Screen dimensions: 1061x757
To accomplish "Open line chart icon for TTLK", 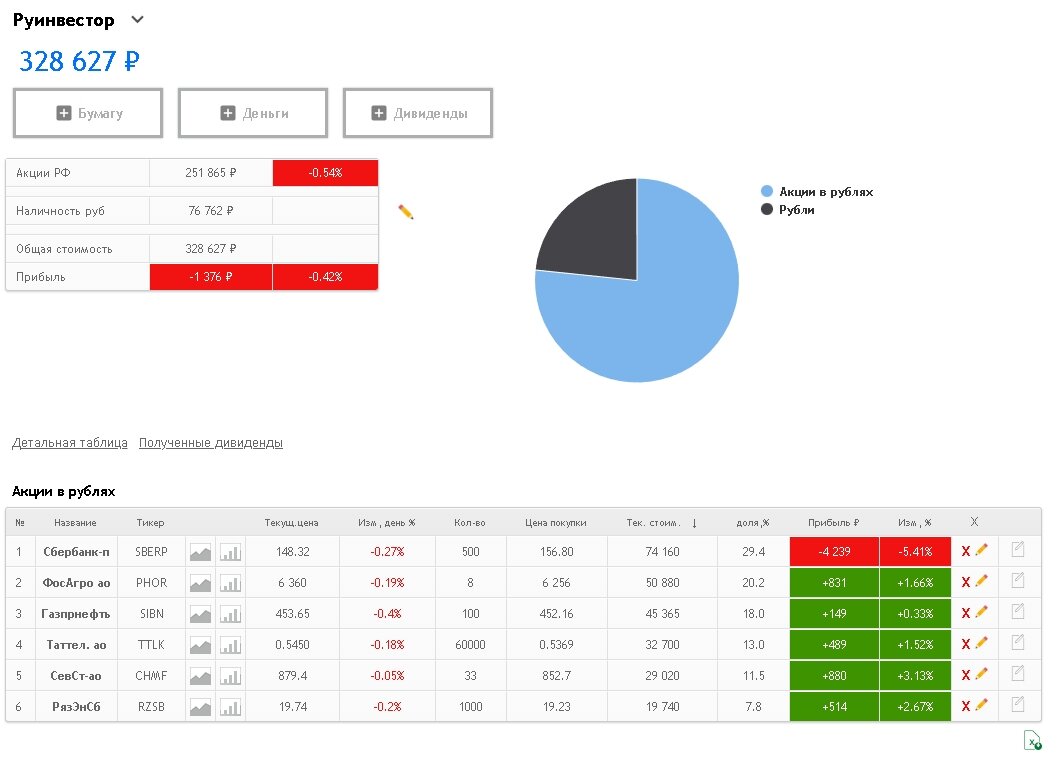I will click(x=200, y=645).
